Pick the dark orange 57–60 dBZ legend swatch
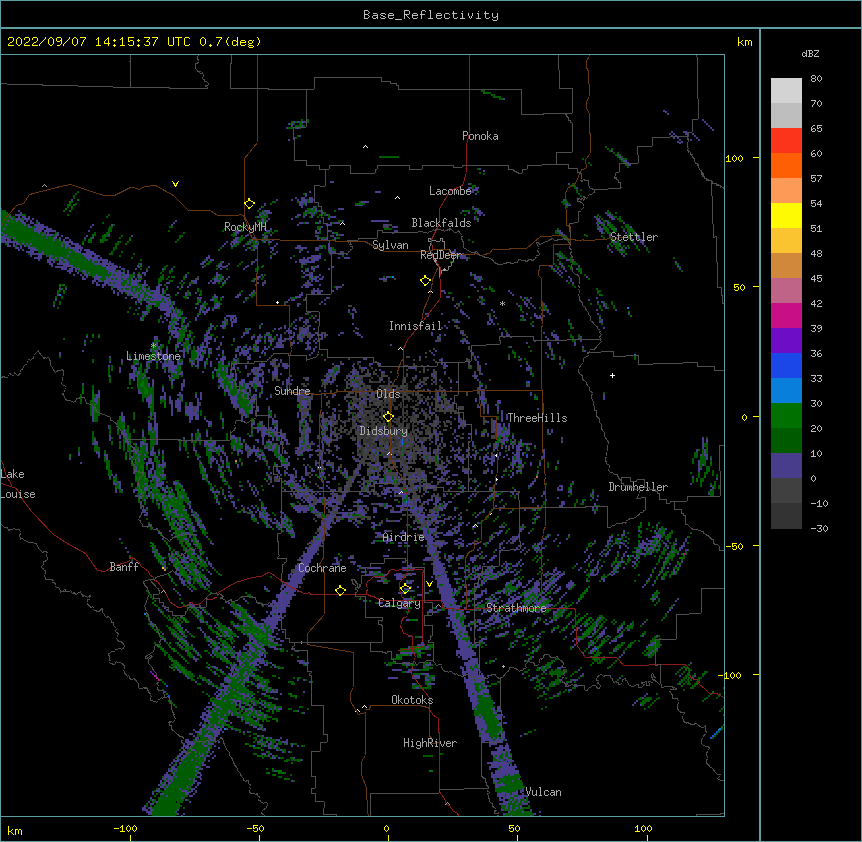Image resolution: width=862 pixels, height=842 pixels. point(786,165)
